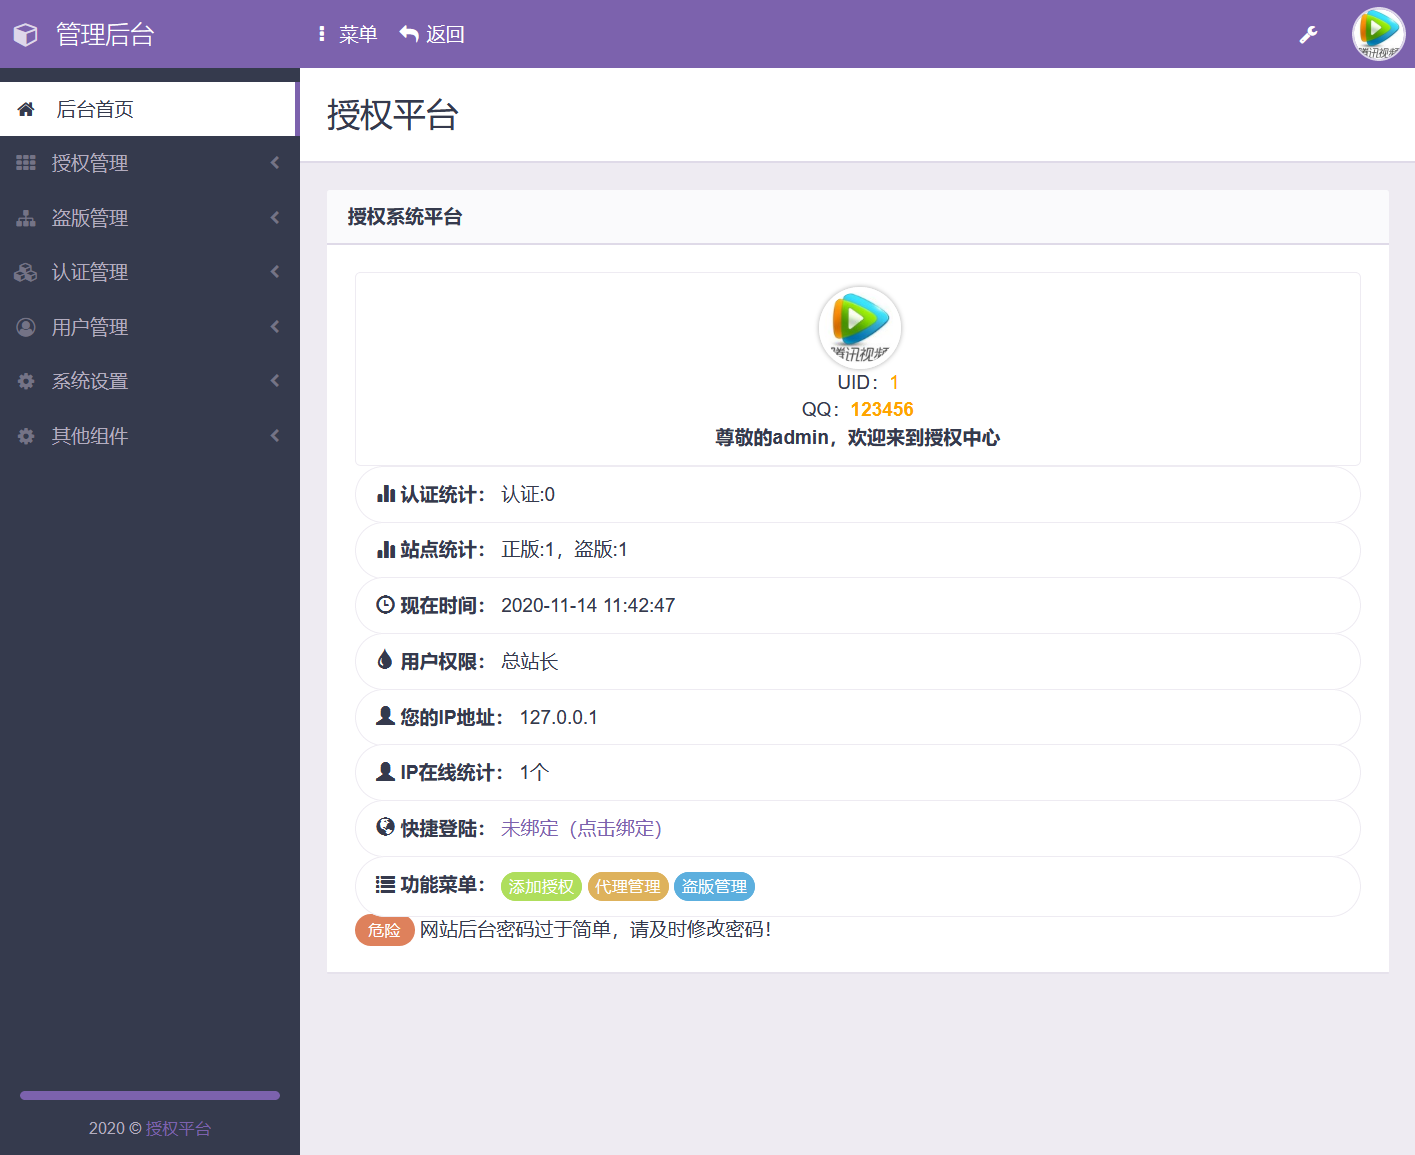
Task: Click the users icon beside 认证管理
Action: coord(25,271)
